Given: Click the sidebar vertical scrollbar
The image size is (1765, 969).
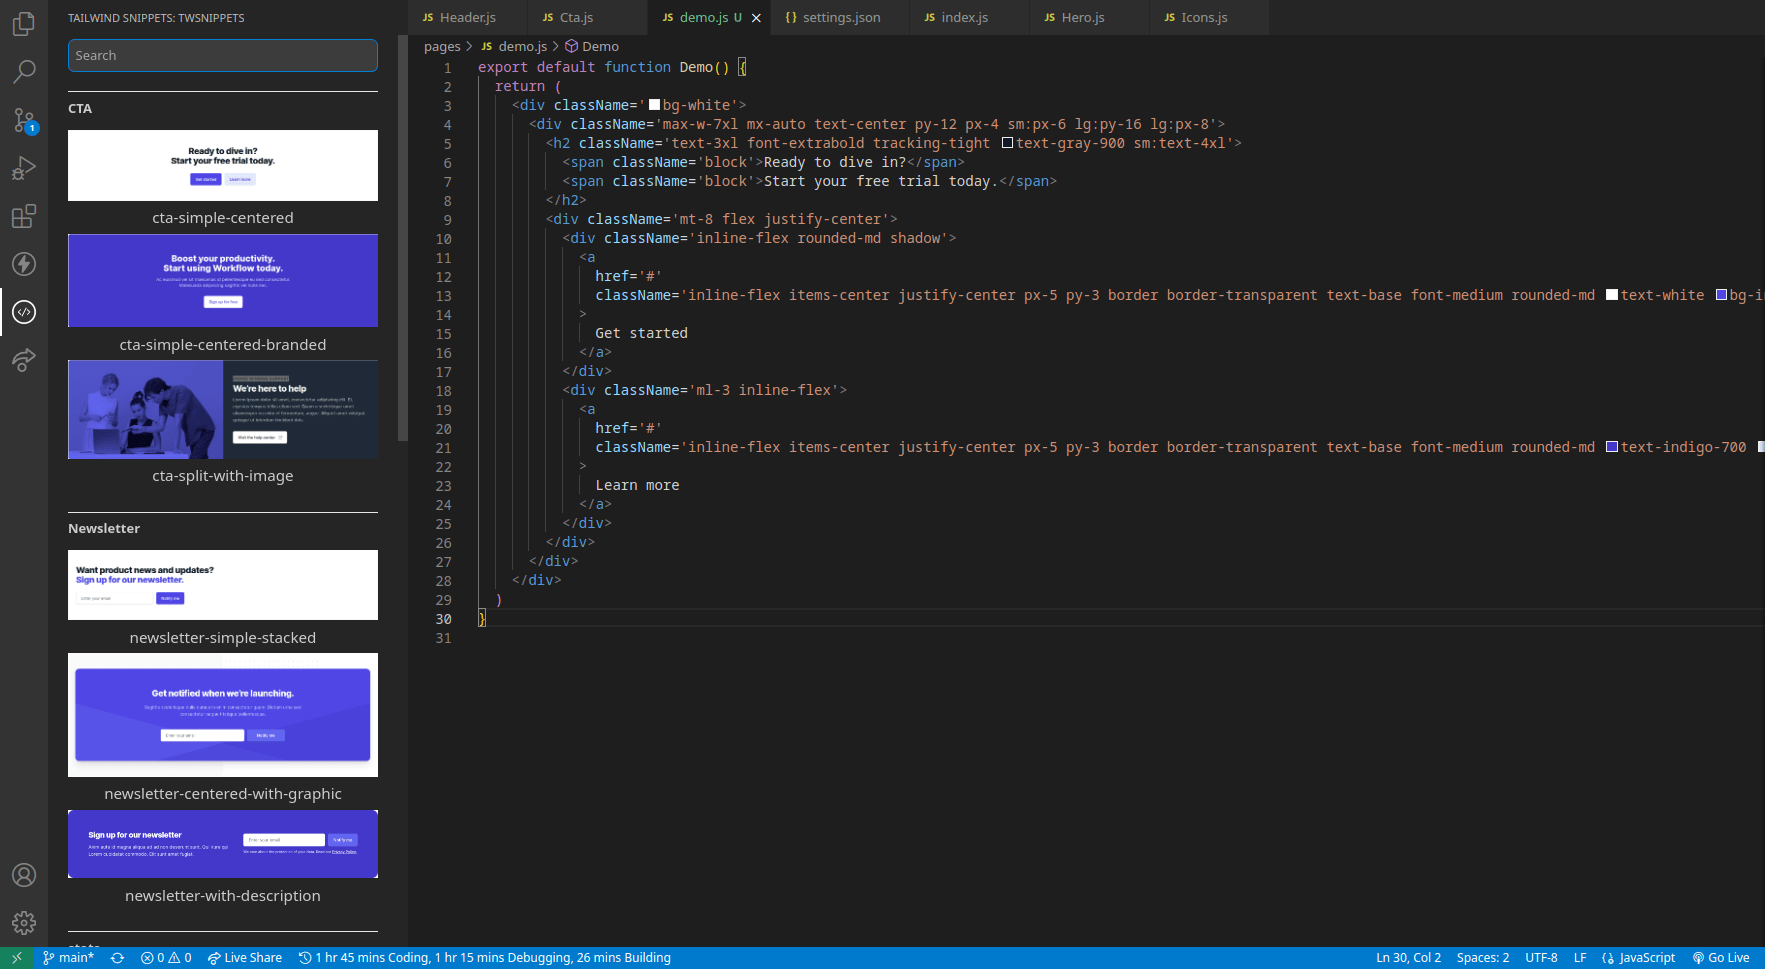Looking at the screenshot, I should (x=403, y=238).
